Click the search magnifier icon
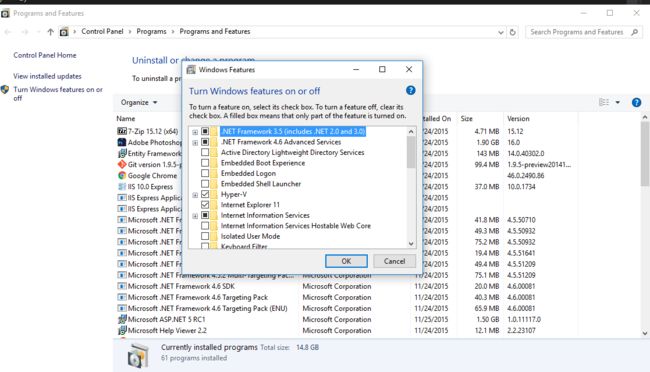This screenshot has height=372, width=650. (635, 32)
